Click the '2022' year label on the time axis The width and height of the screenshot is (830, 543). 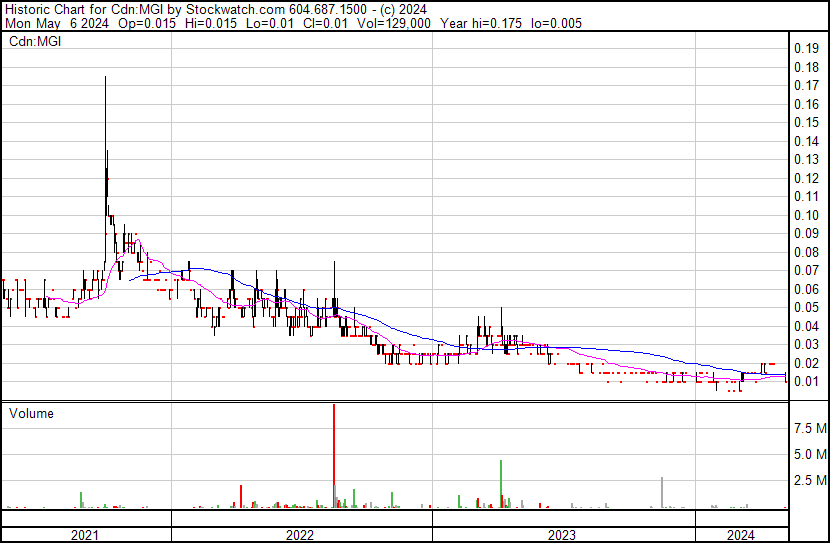(x=300, y=535)
